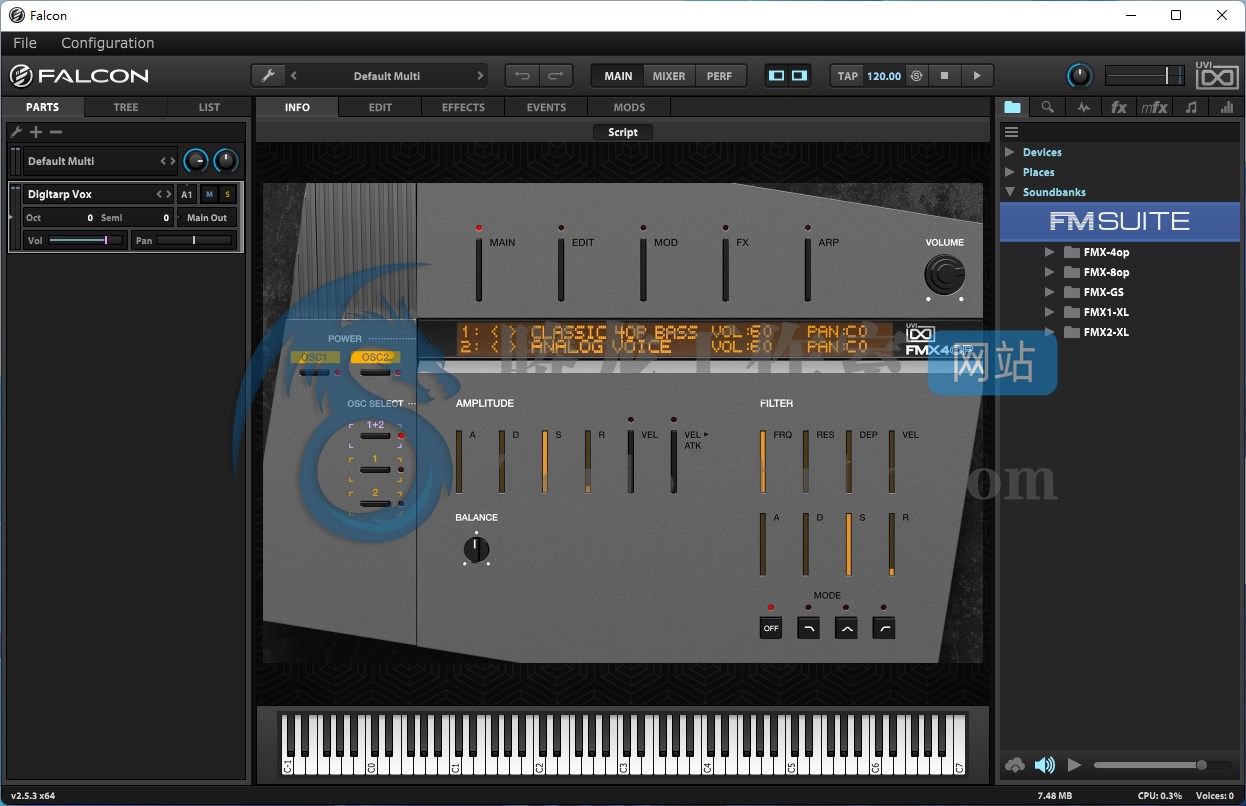Remove the part with minus icon
Viewport: 1246px width, 806px height.
[56, 132]
